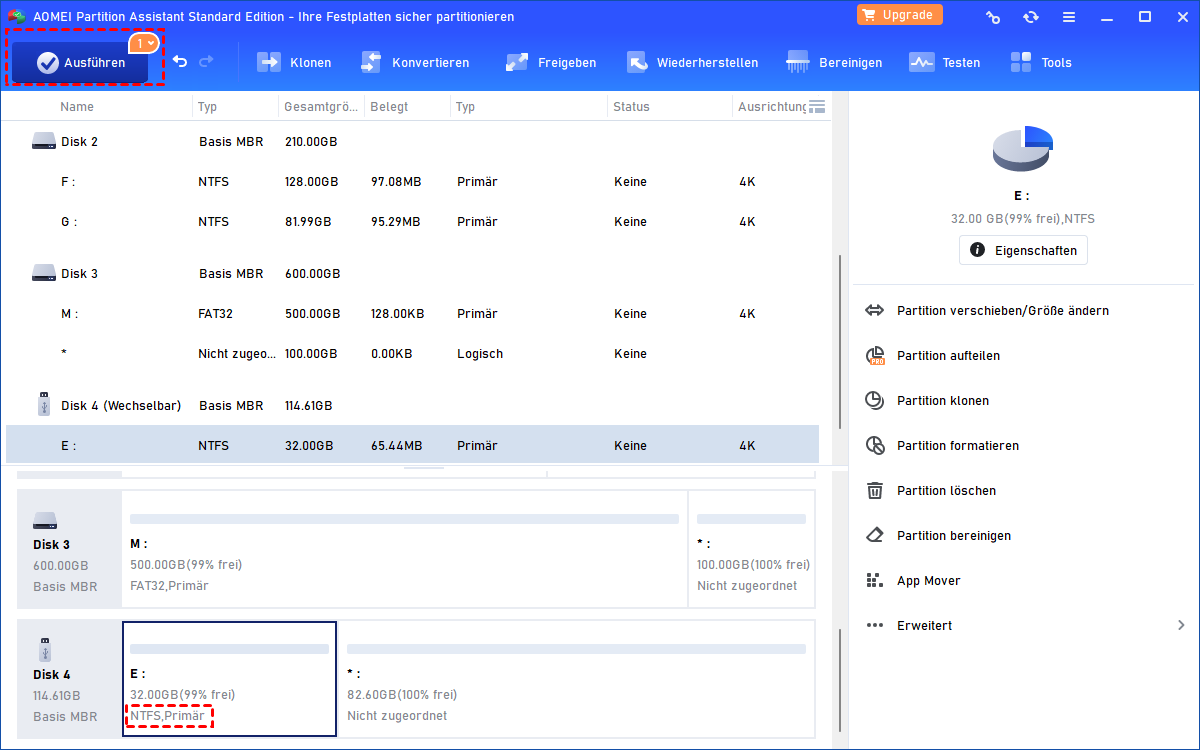Select Disk 3 block in disk map
Viewport: 1200px width, 750px height.
(69, 548)
